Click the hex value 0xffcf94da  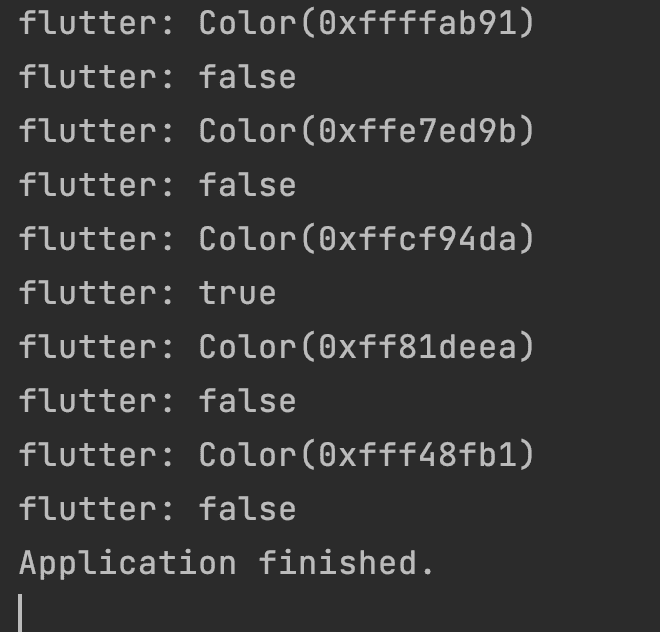tap(417, 239)
